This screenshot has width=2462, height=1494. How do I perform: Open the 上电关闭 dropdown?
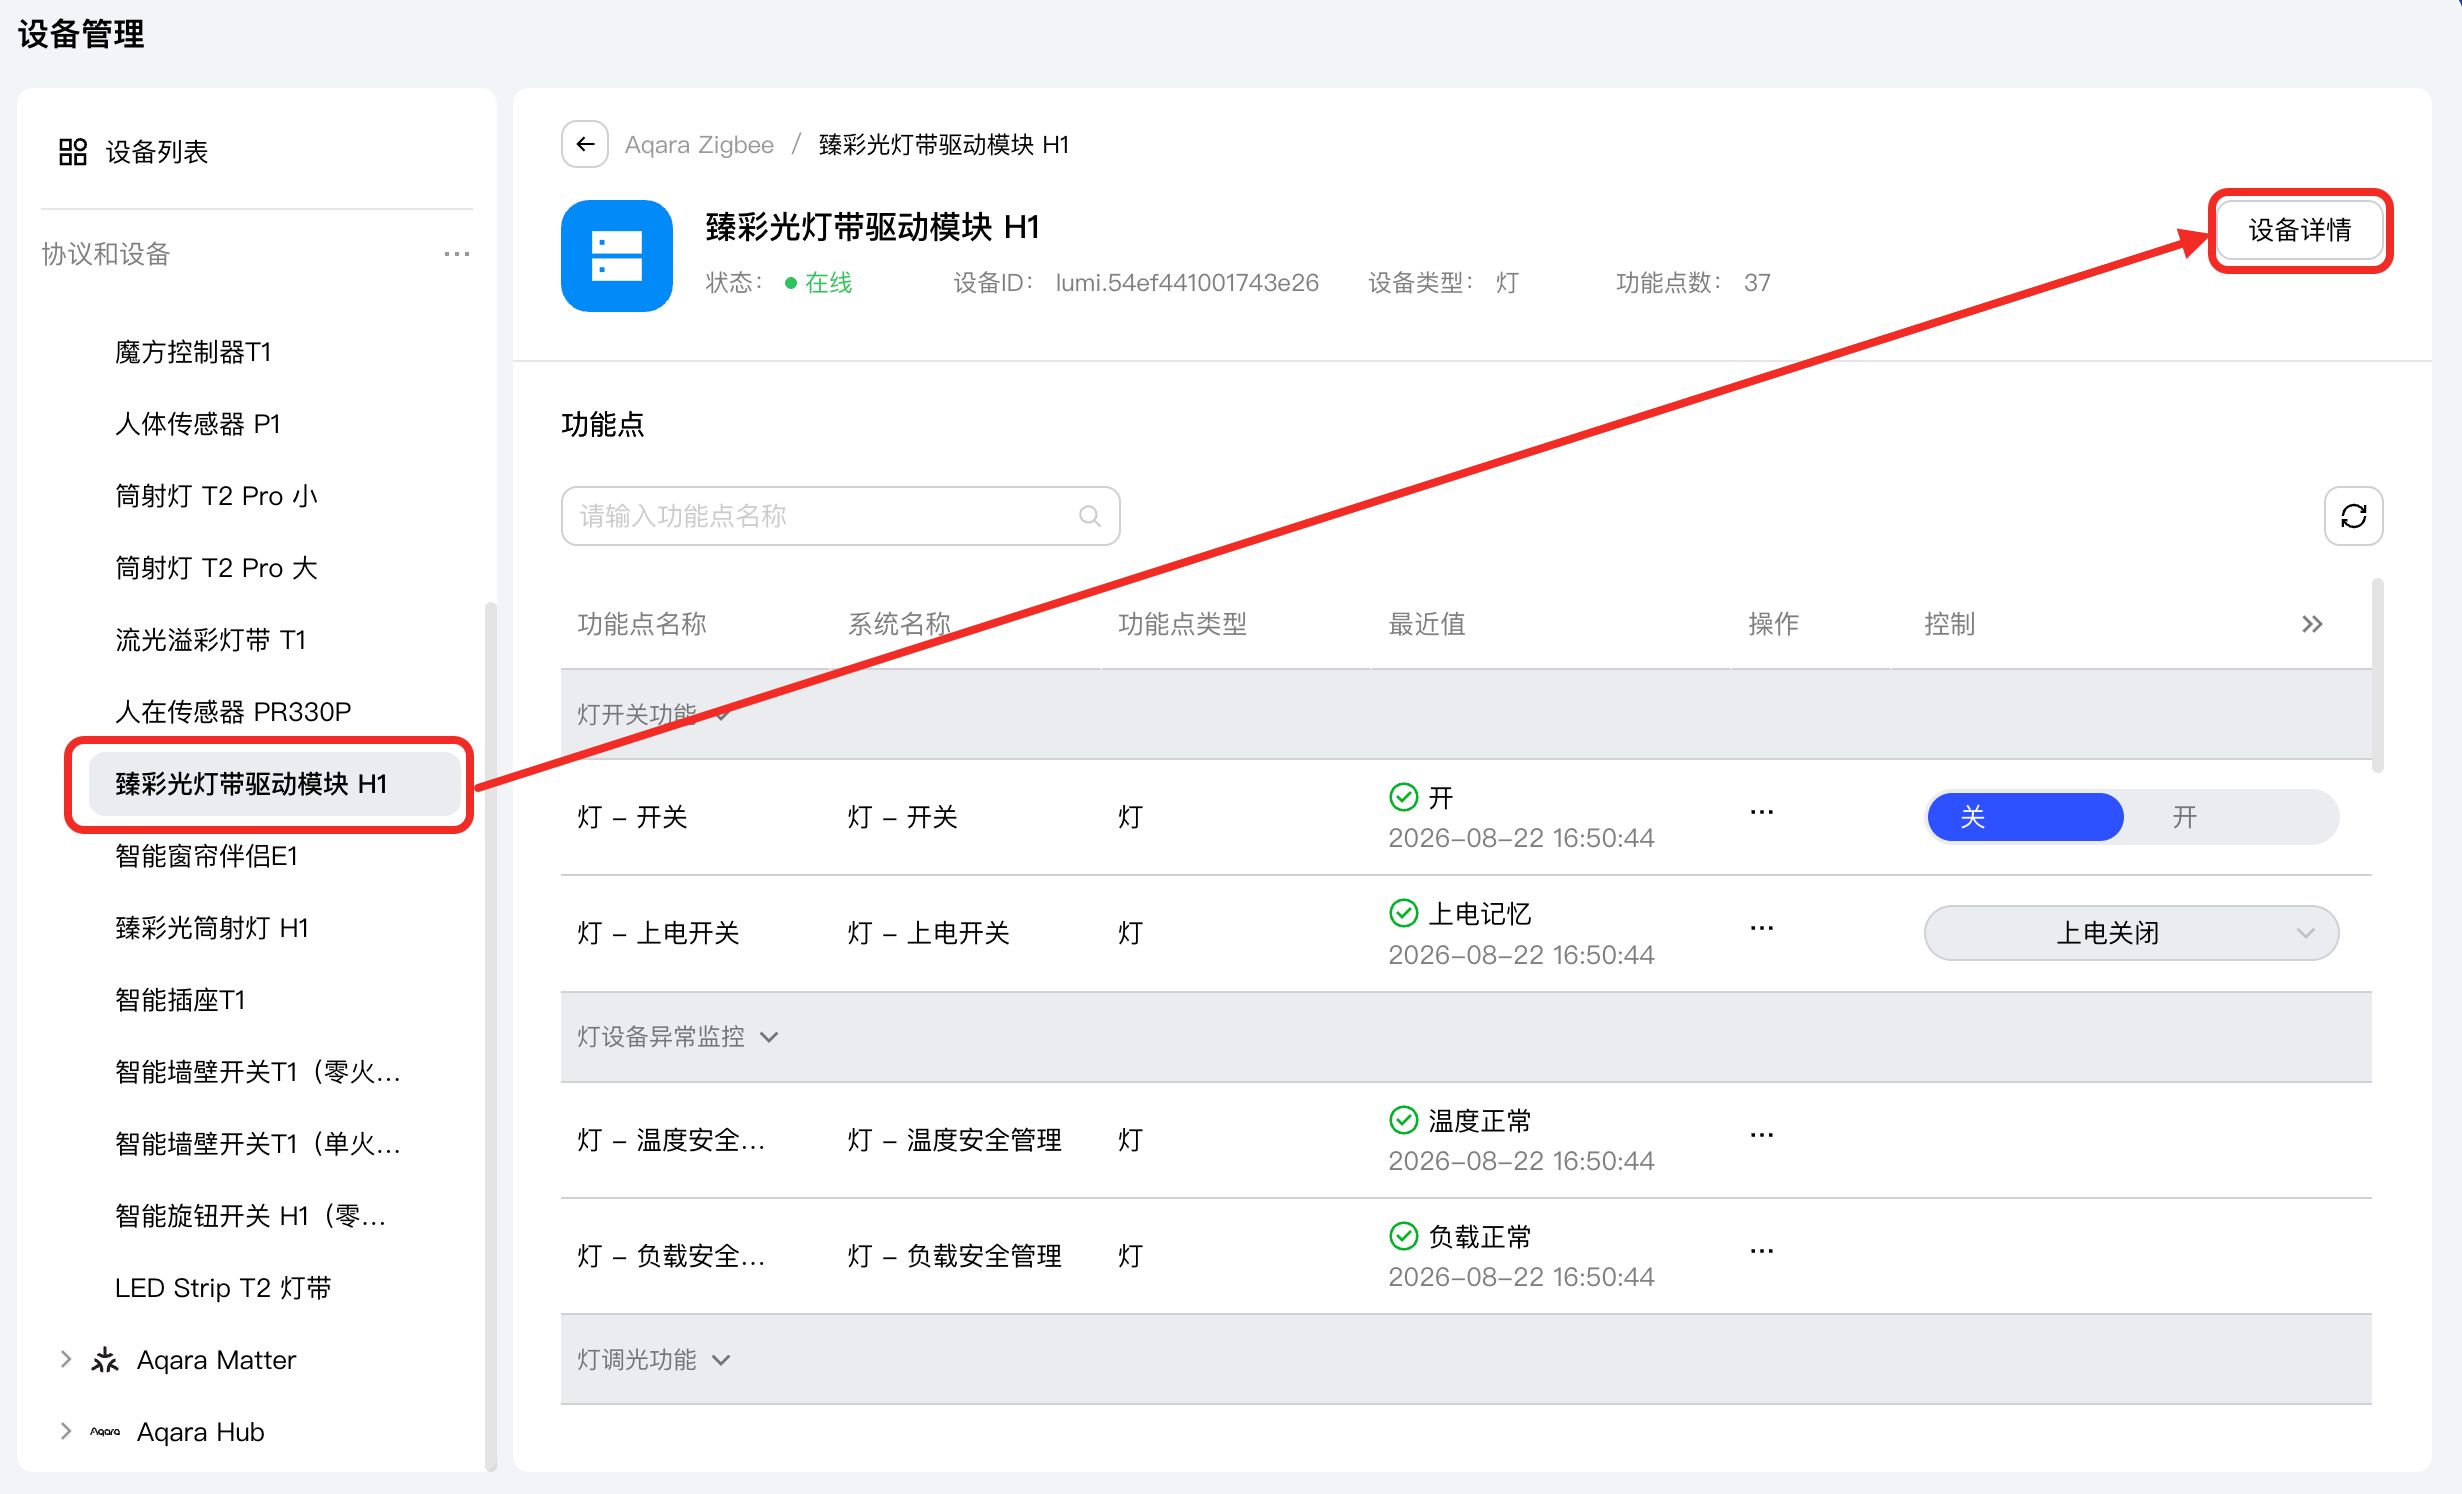[x=2131, y=933]
